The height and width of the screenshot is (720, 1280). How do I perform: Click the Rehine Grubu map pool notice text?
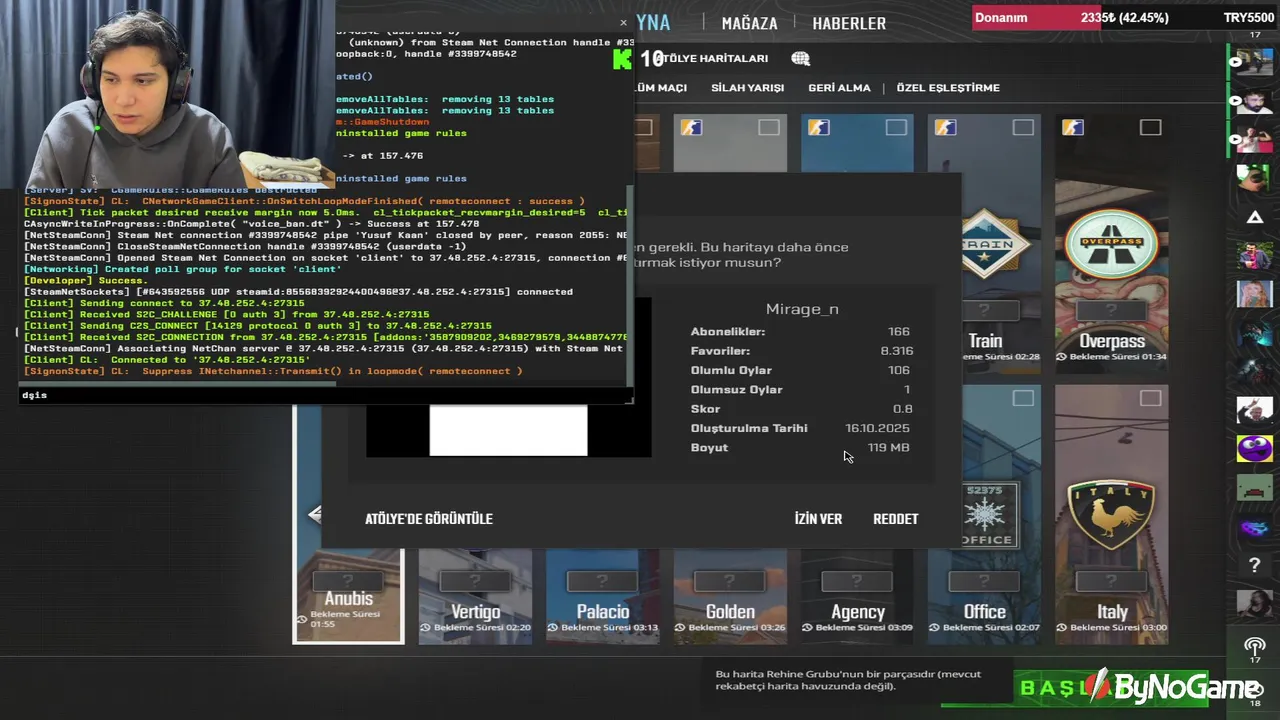(848, 680)
